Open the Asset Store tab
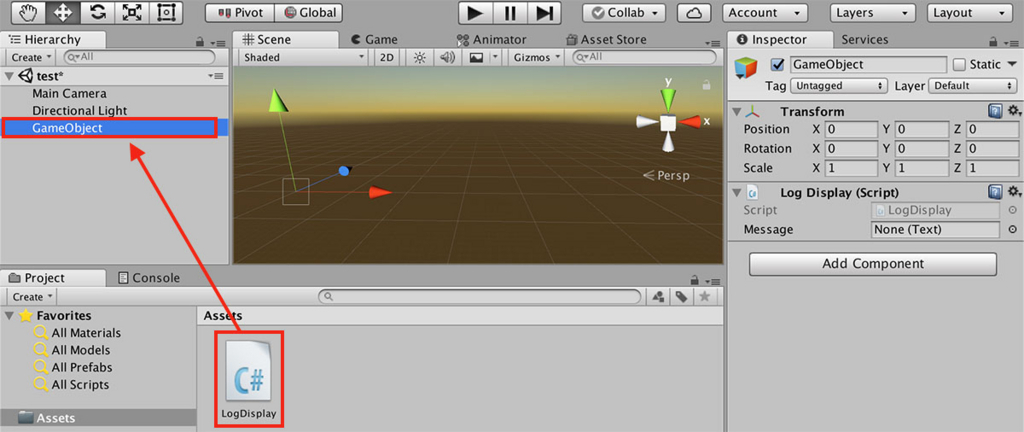The width and height of the screenshot is (1024, 432). tap(607, 40)
